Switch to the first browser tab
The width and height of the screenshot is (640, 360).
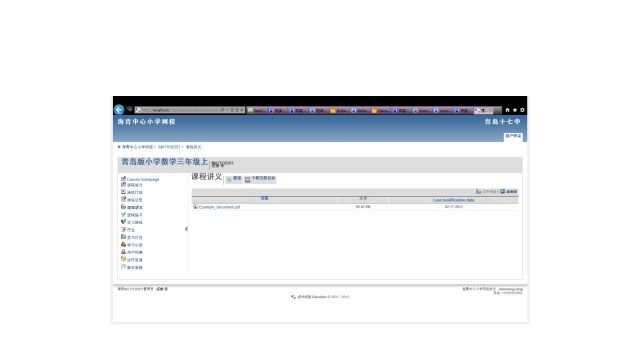click(x=257, y=110)
